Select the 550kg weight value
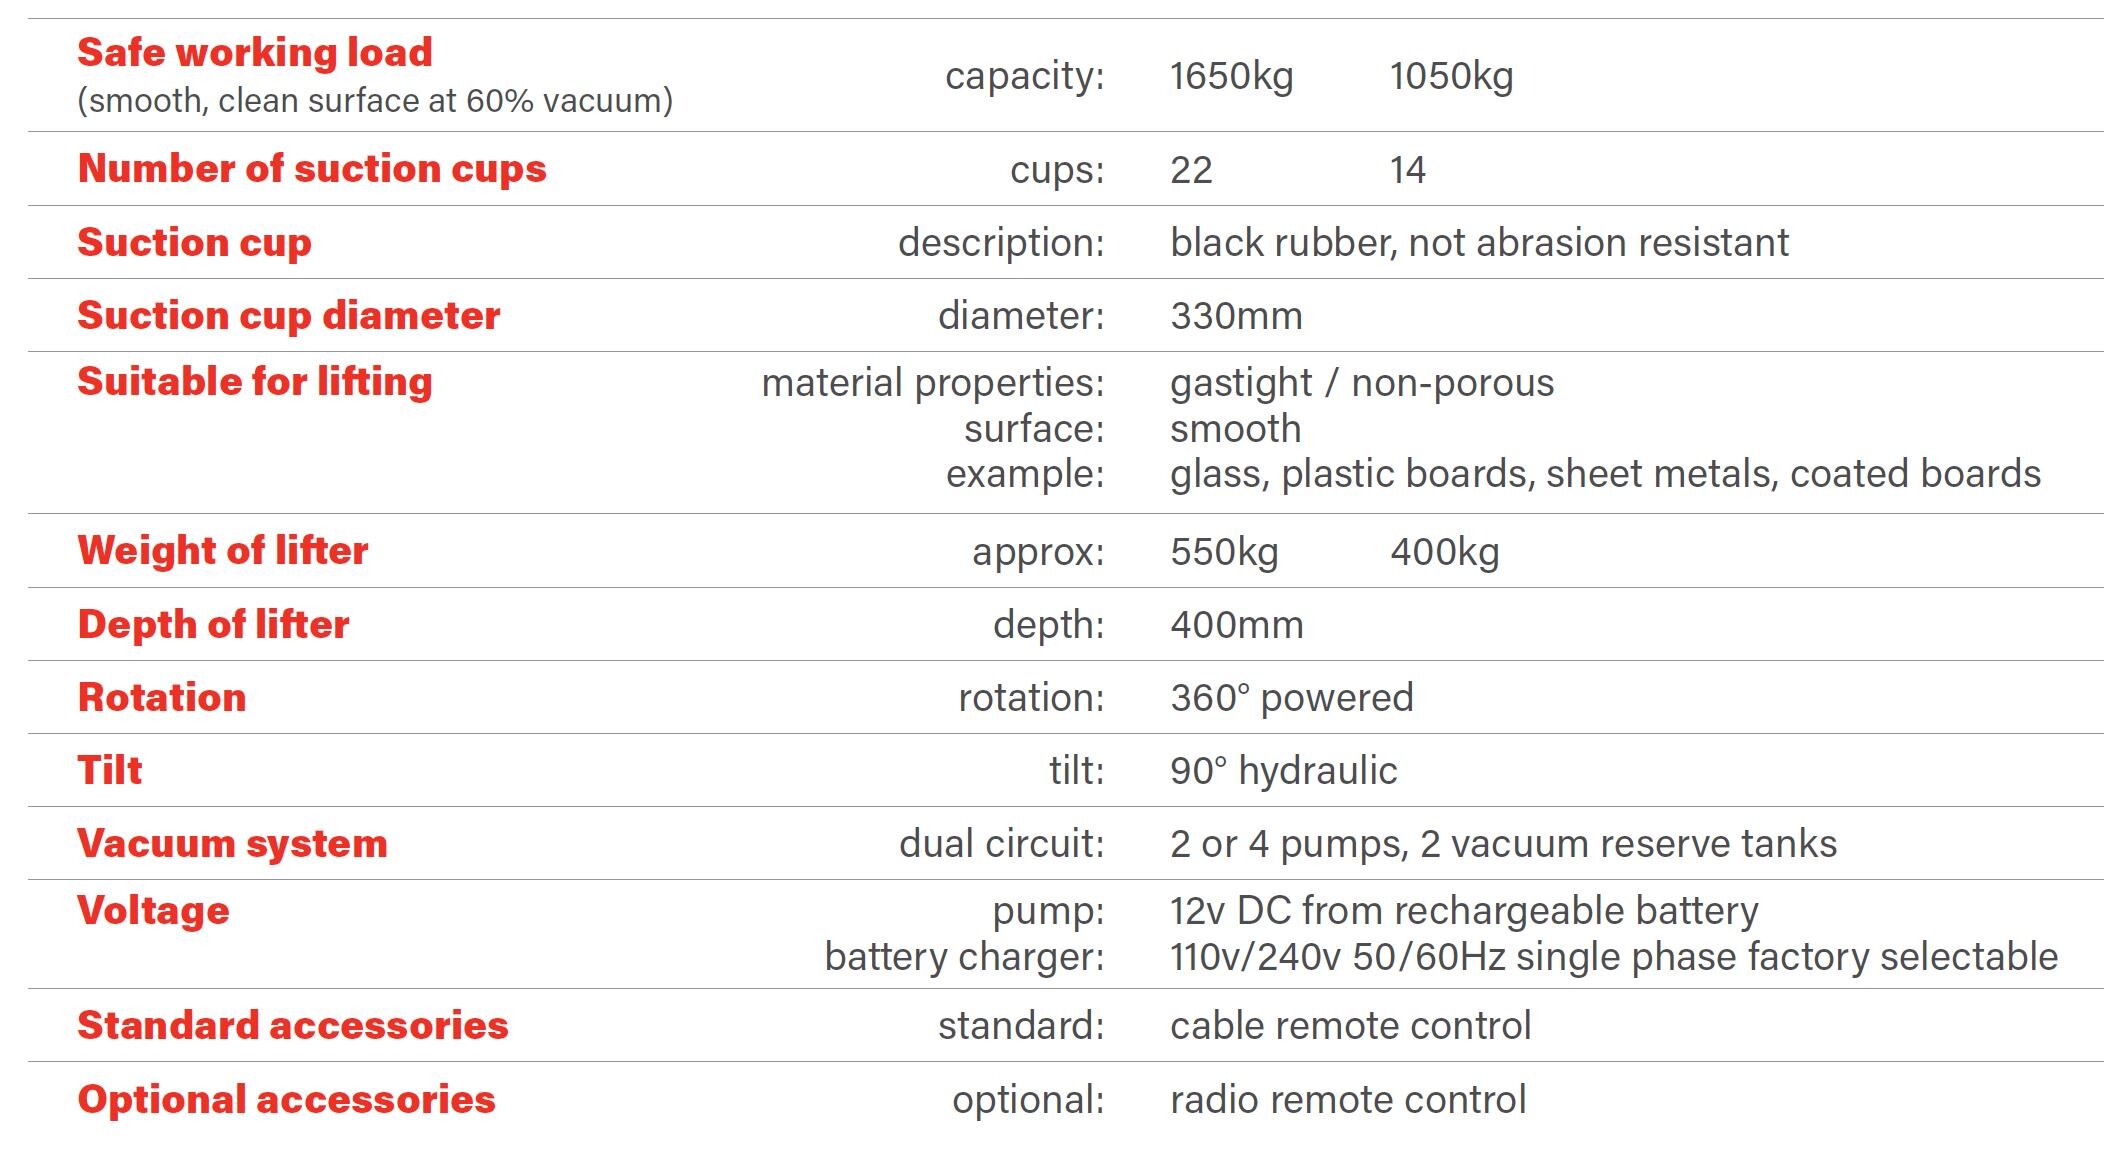 (1224, 552)
